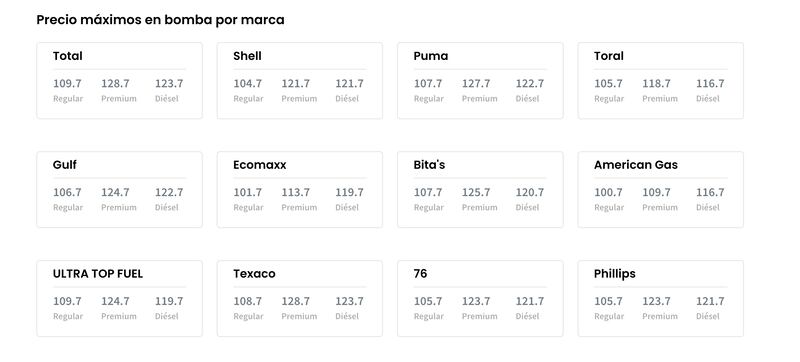Select the American Gas card title
This screenshot has height=362, width=800.
(636, 165)
